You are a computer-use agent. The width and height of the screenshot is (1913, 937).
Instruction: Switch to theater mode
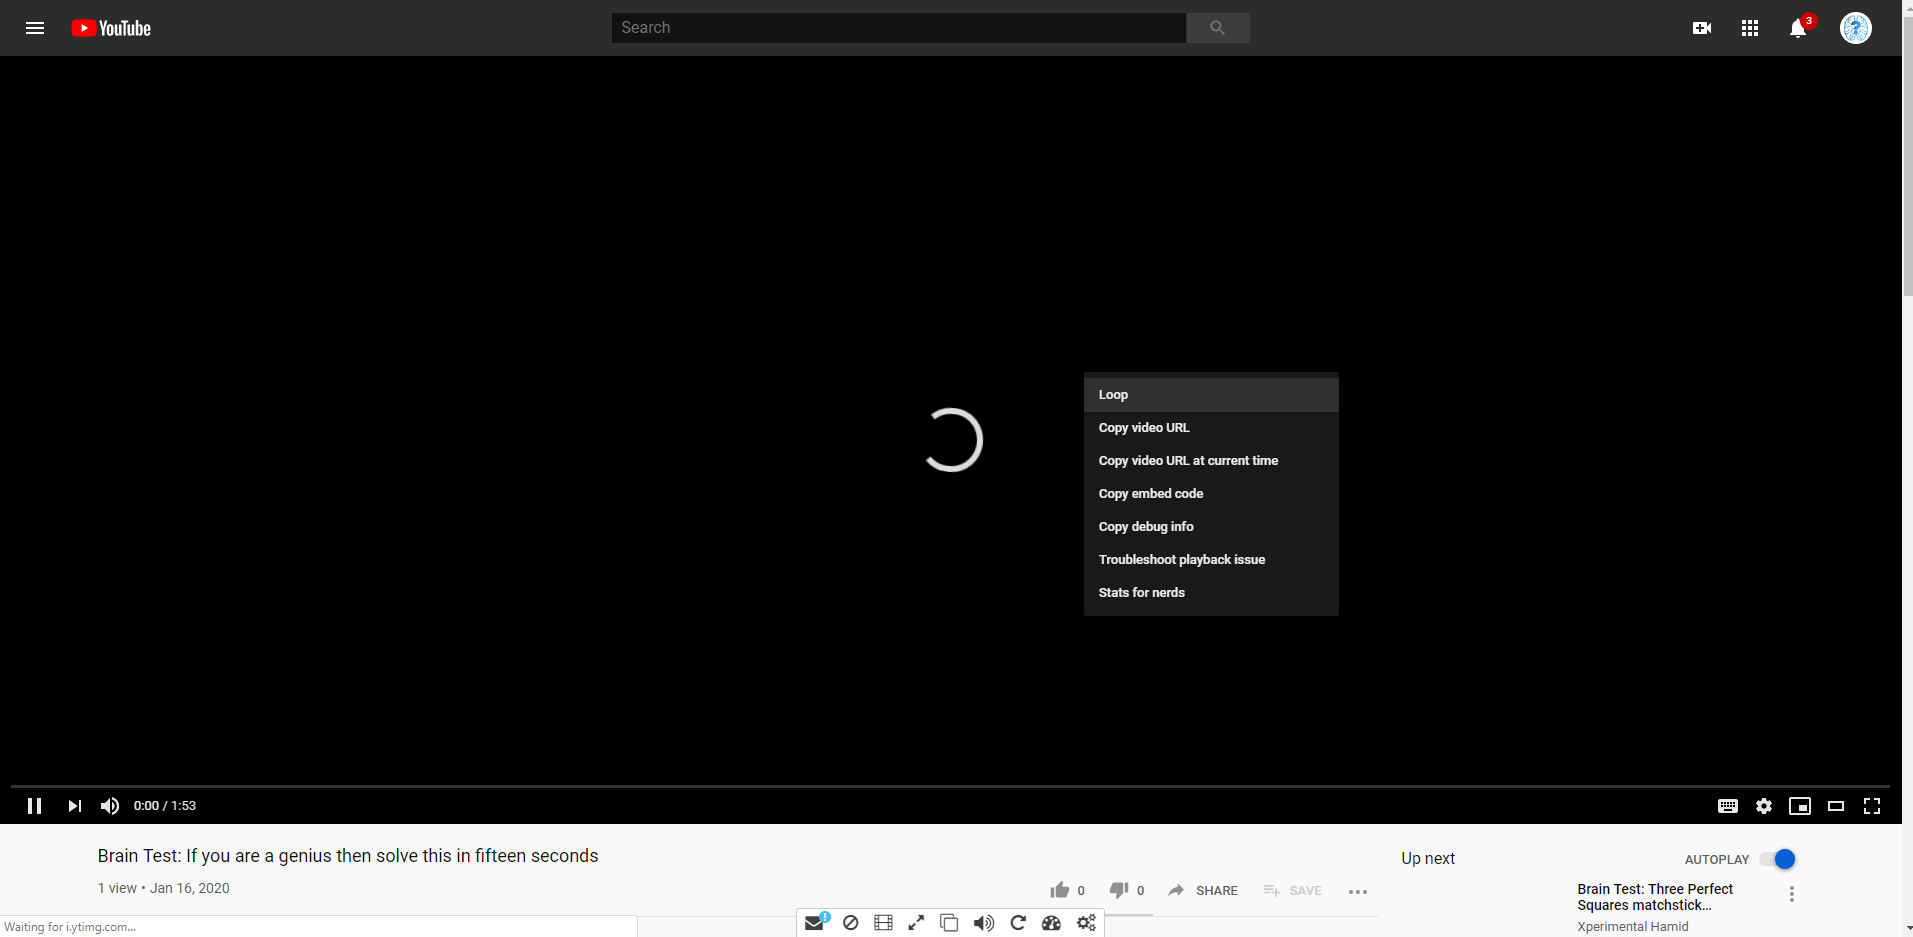pyautogui.click(x=1837, y=806)
